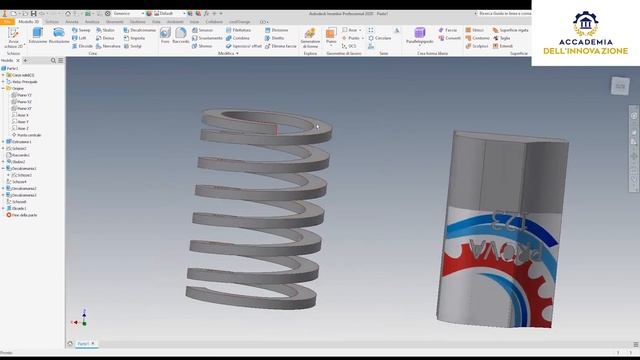Expand the Modifica panel dropdown
Image resolution: width=640 pixels, height=360 pixels.
point(228,53)
